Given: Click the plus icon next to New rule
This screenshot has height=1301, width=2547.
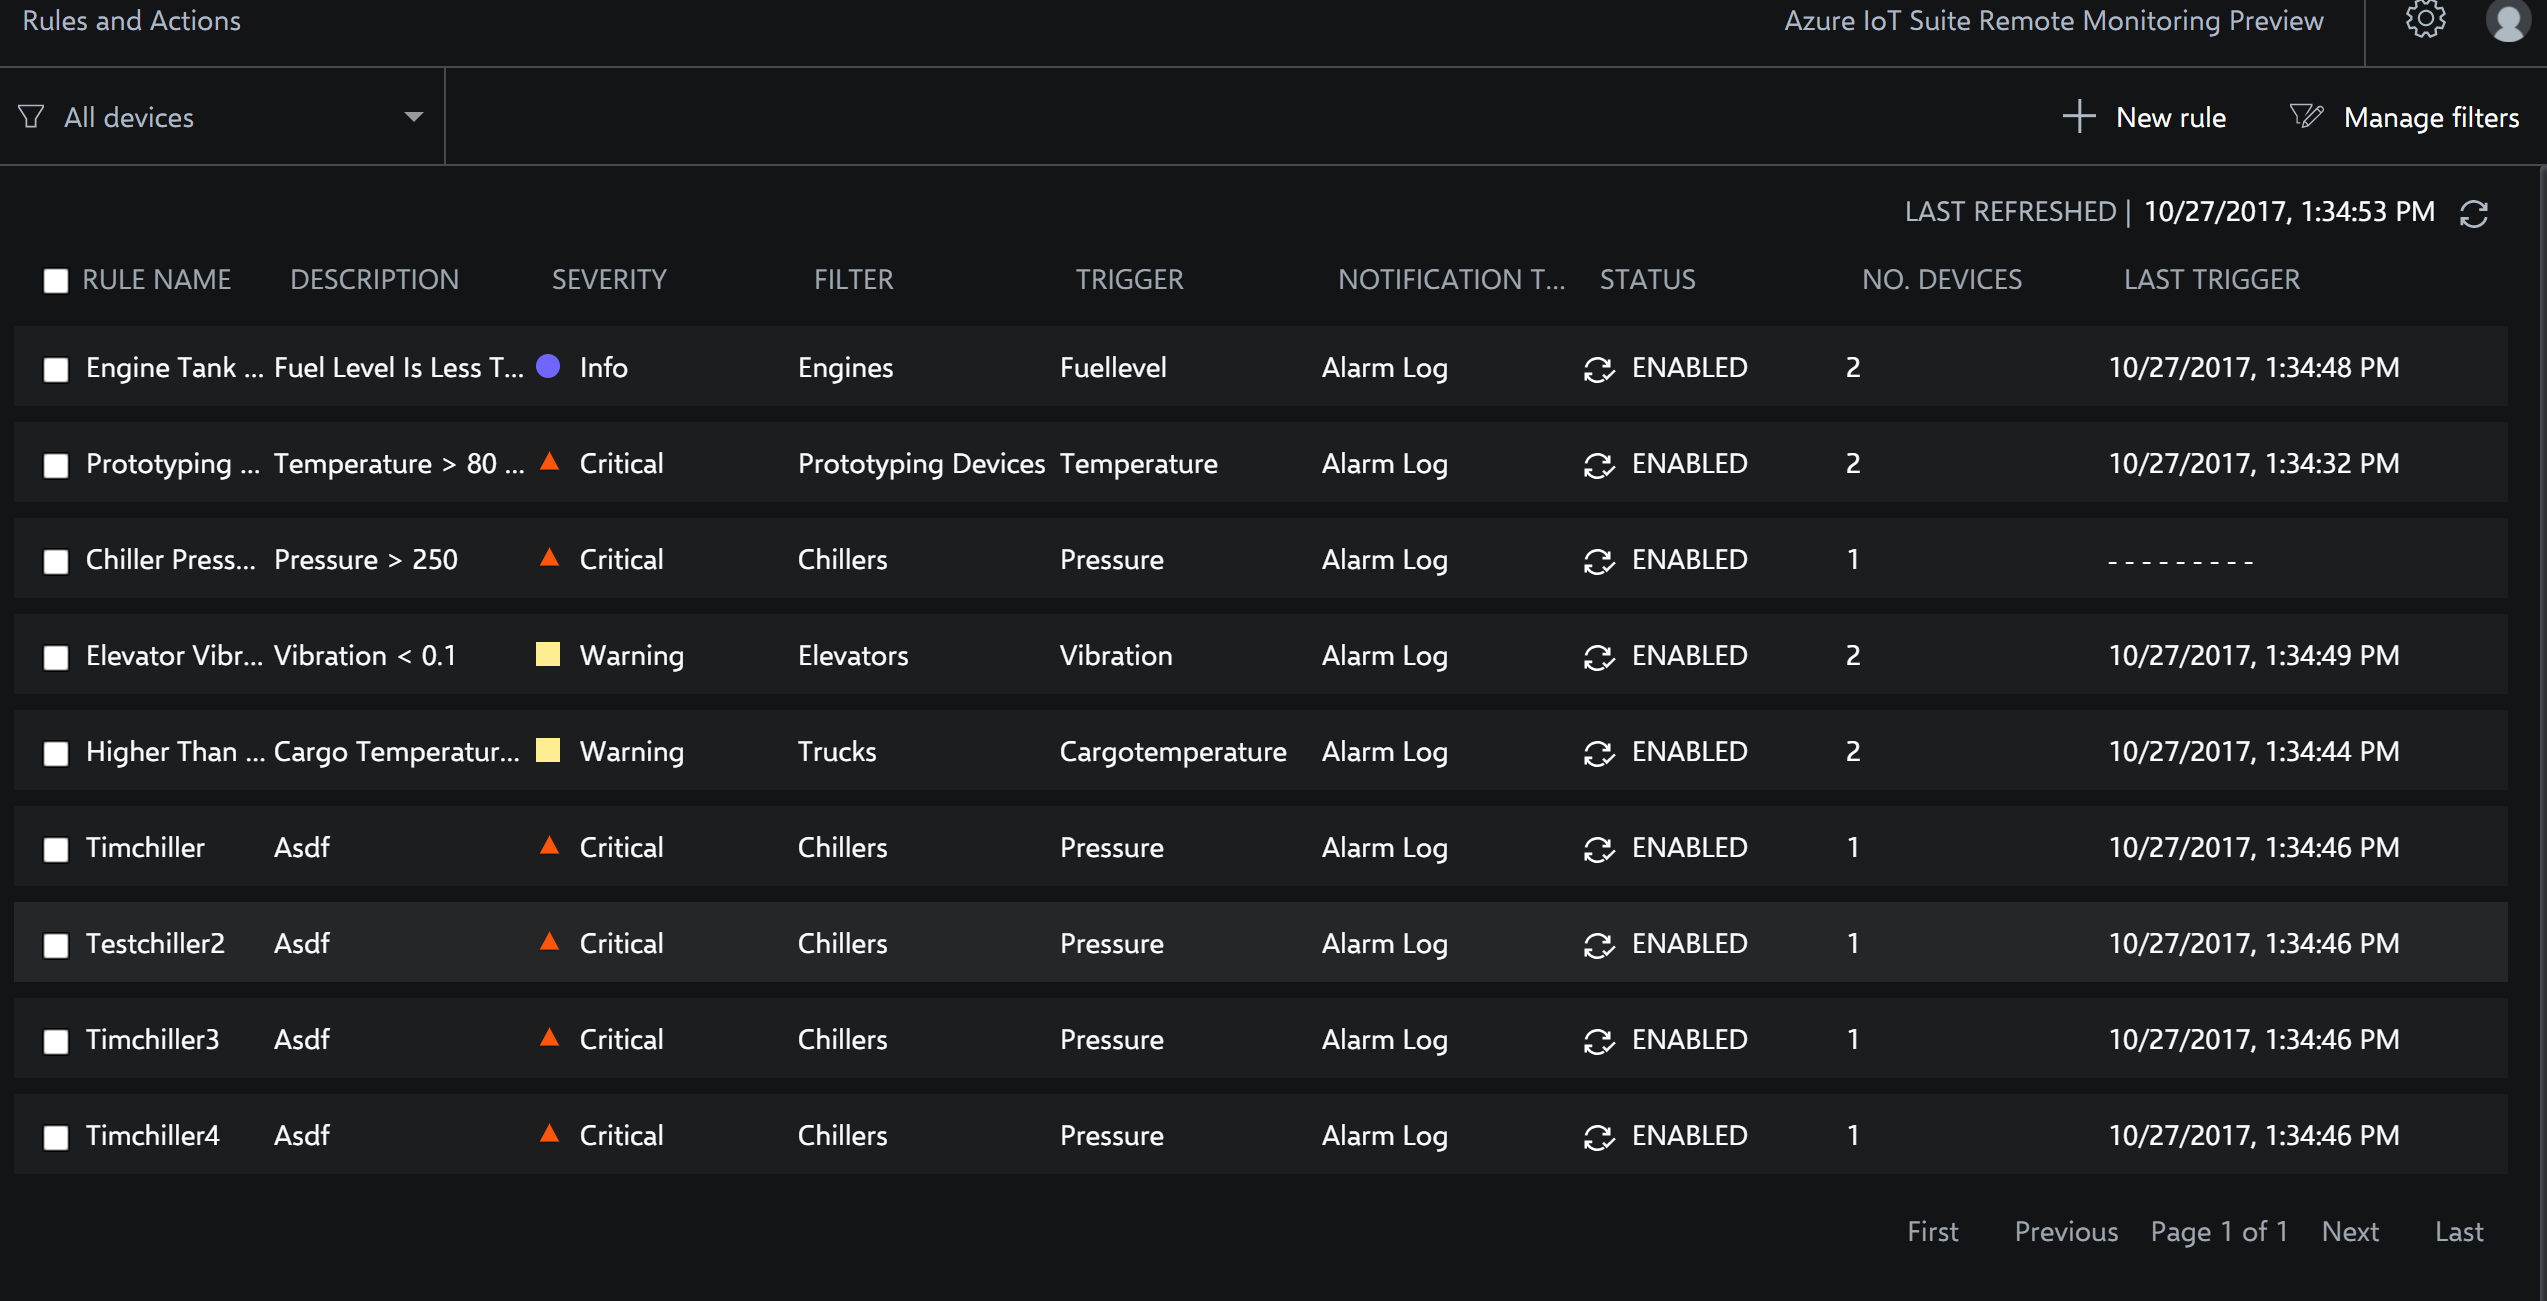Looking at the screenshot, I should [x=2080, y=117].
